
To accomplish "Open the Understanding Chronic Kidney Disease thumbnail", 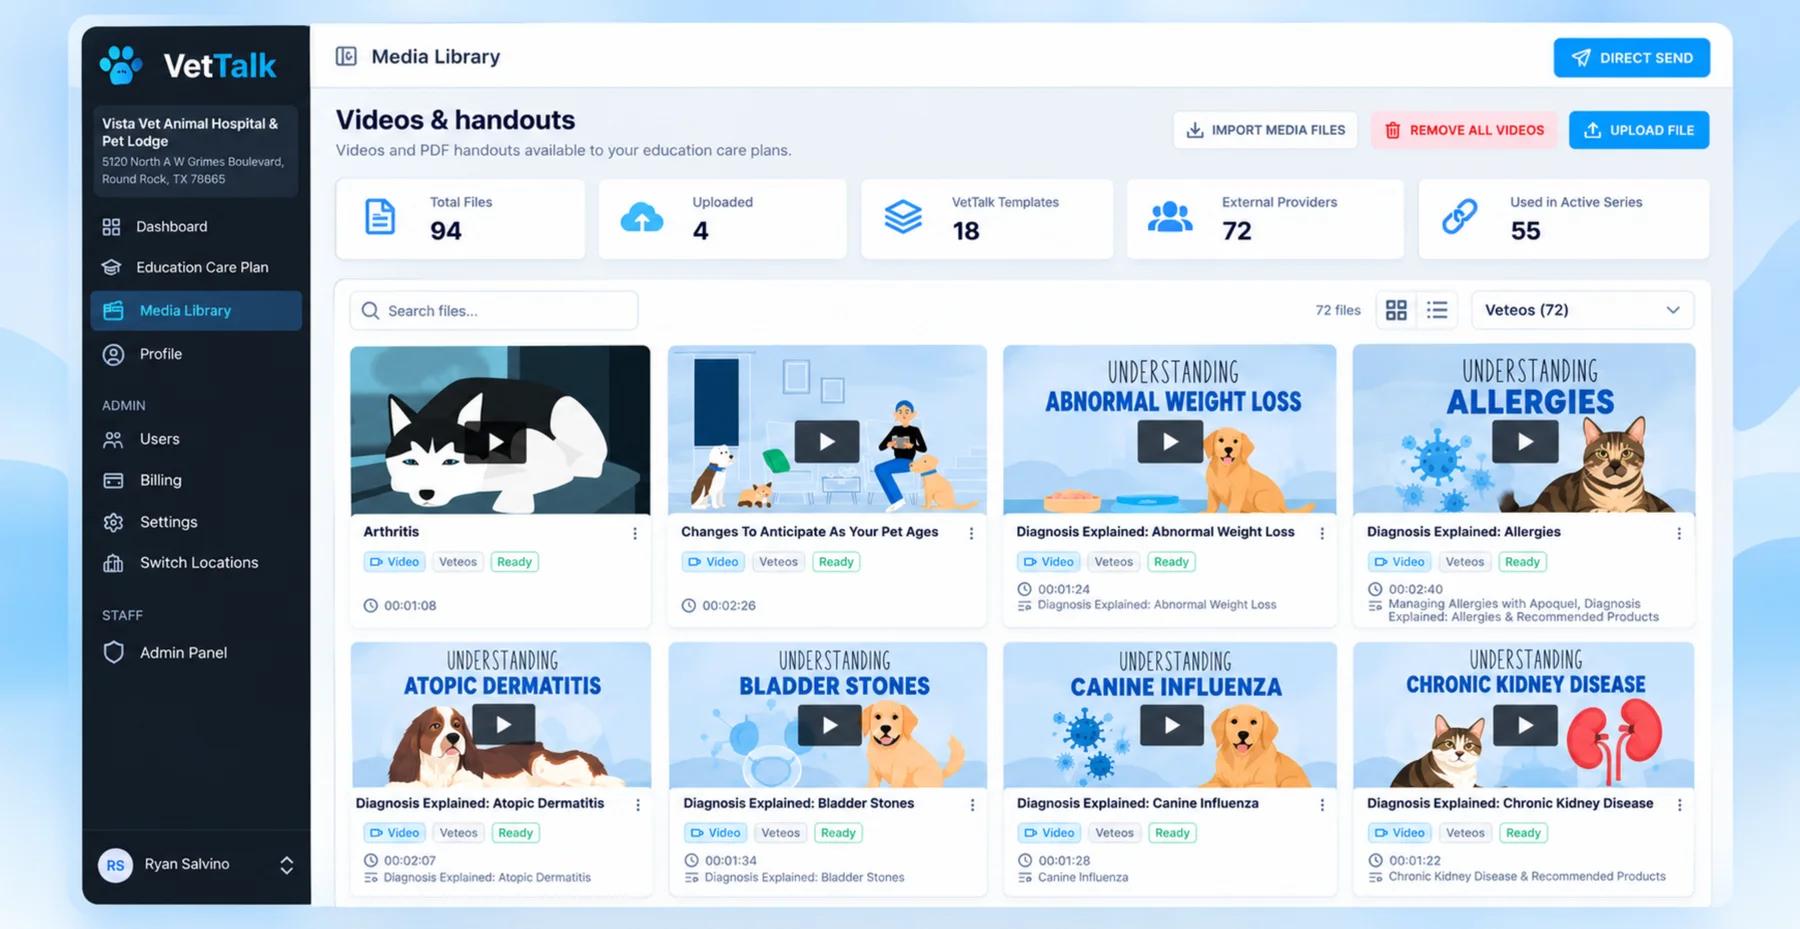I will click(x=1524, y=716).
